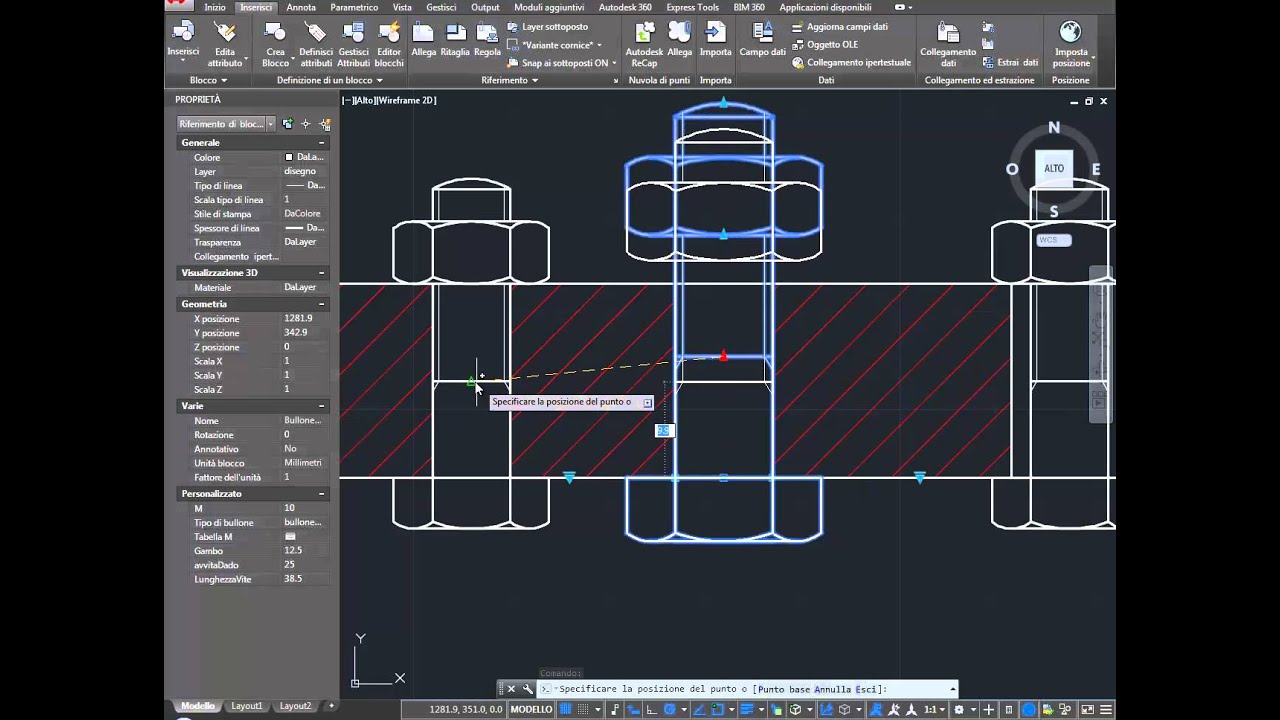Open the status bar customization menu icon
Screen dimensions: 1280x720
point(1106,710)
